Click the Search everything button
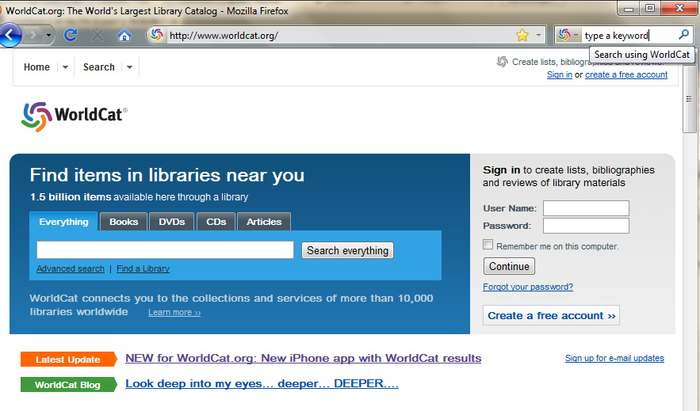 [347, 250]
